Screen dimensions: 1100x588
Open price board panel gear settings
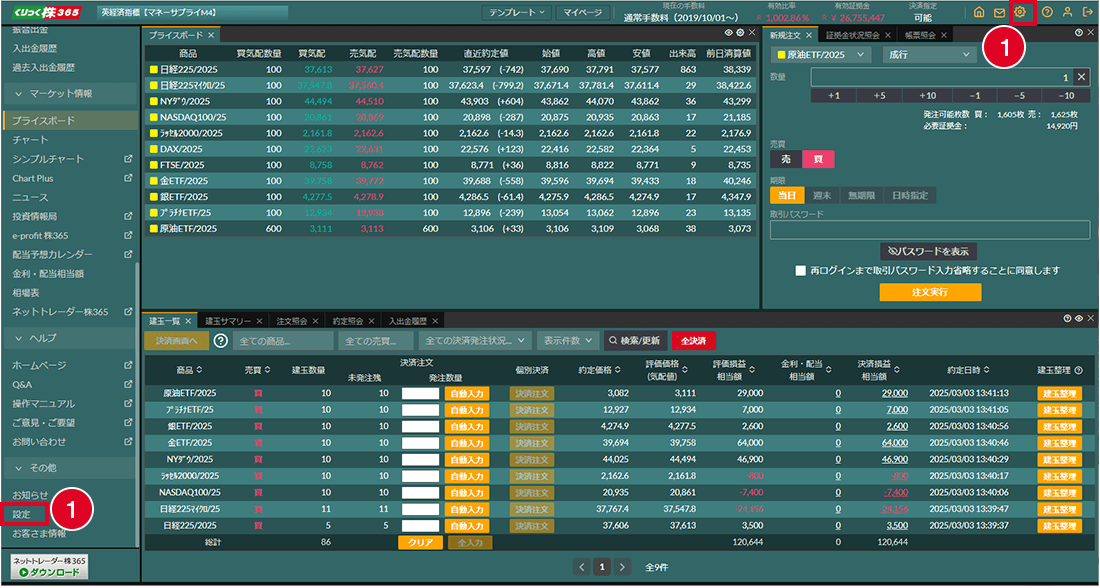pyautogui.click(x=740, y=32)
